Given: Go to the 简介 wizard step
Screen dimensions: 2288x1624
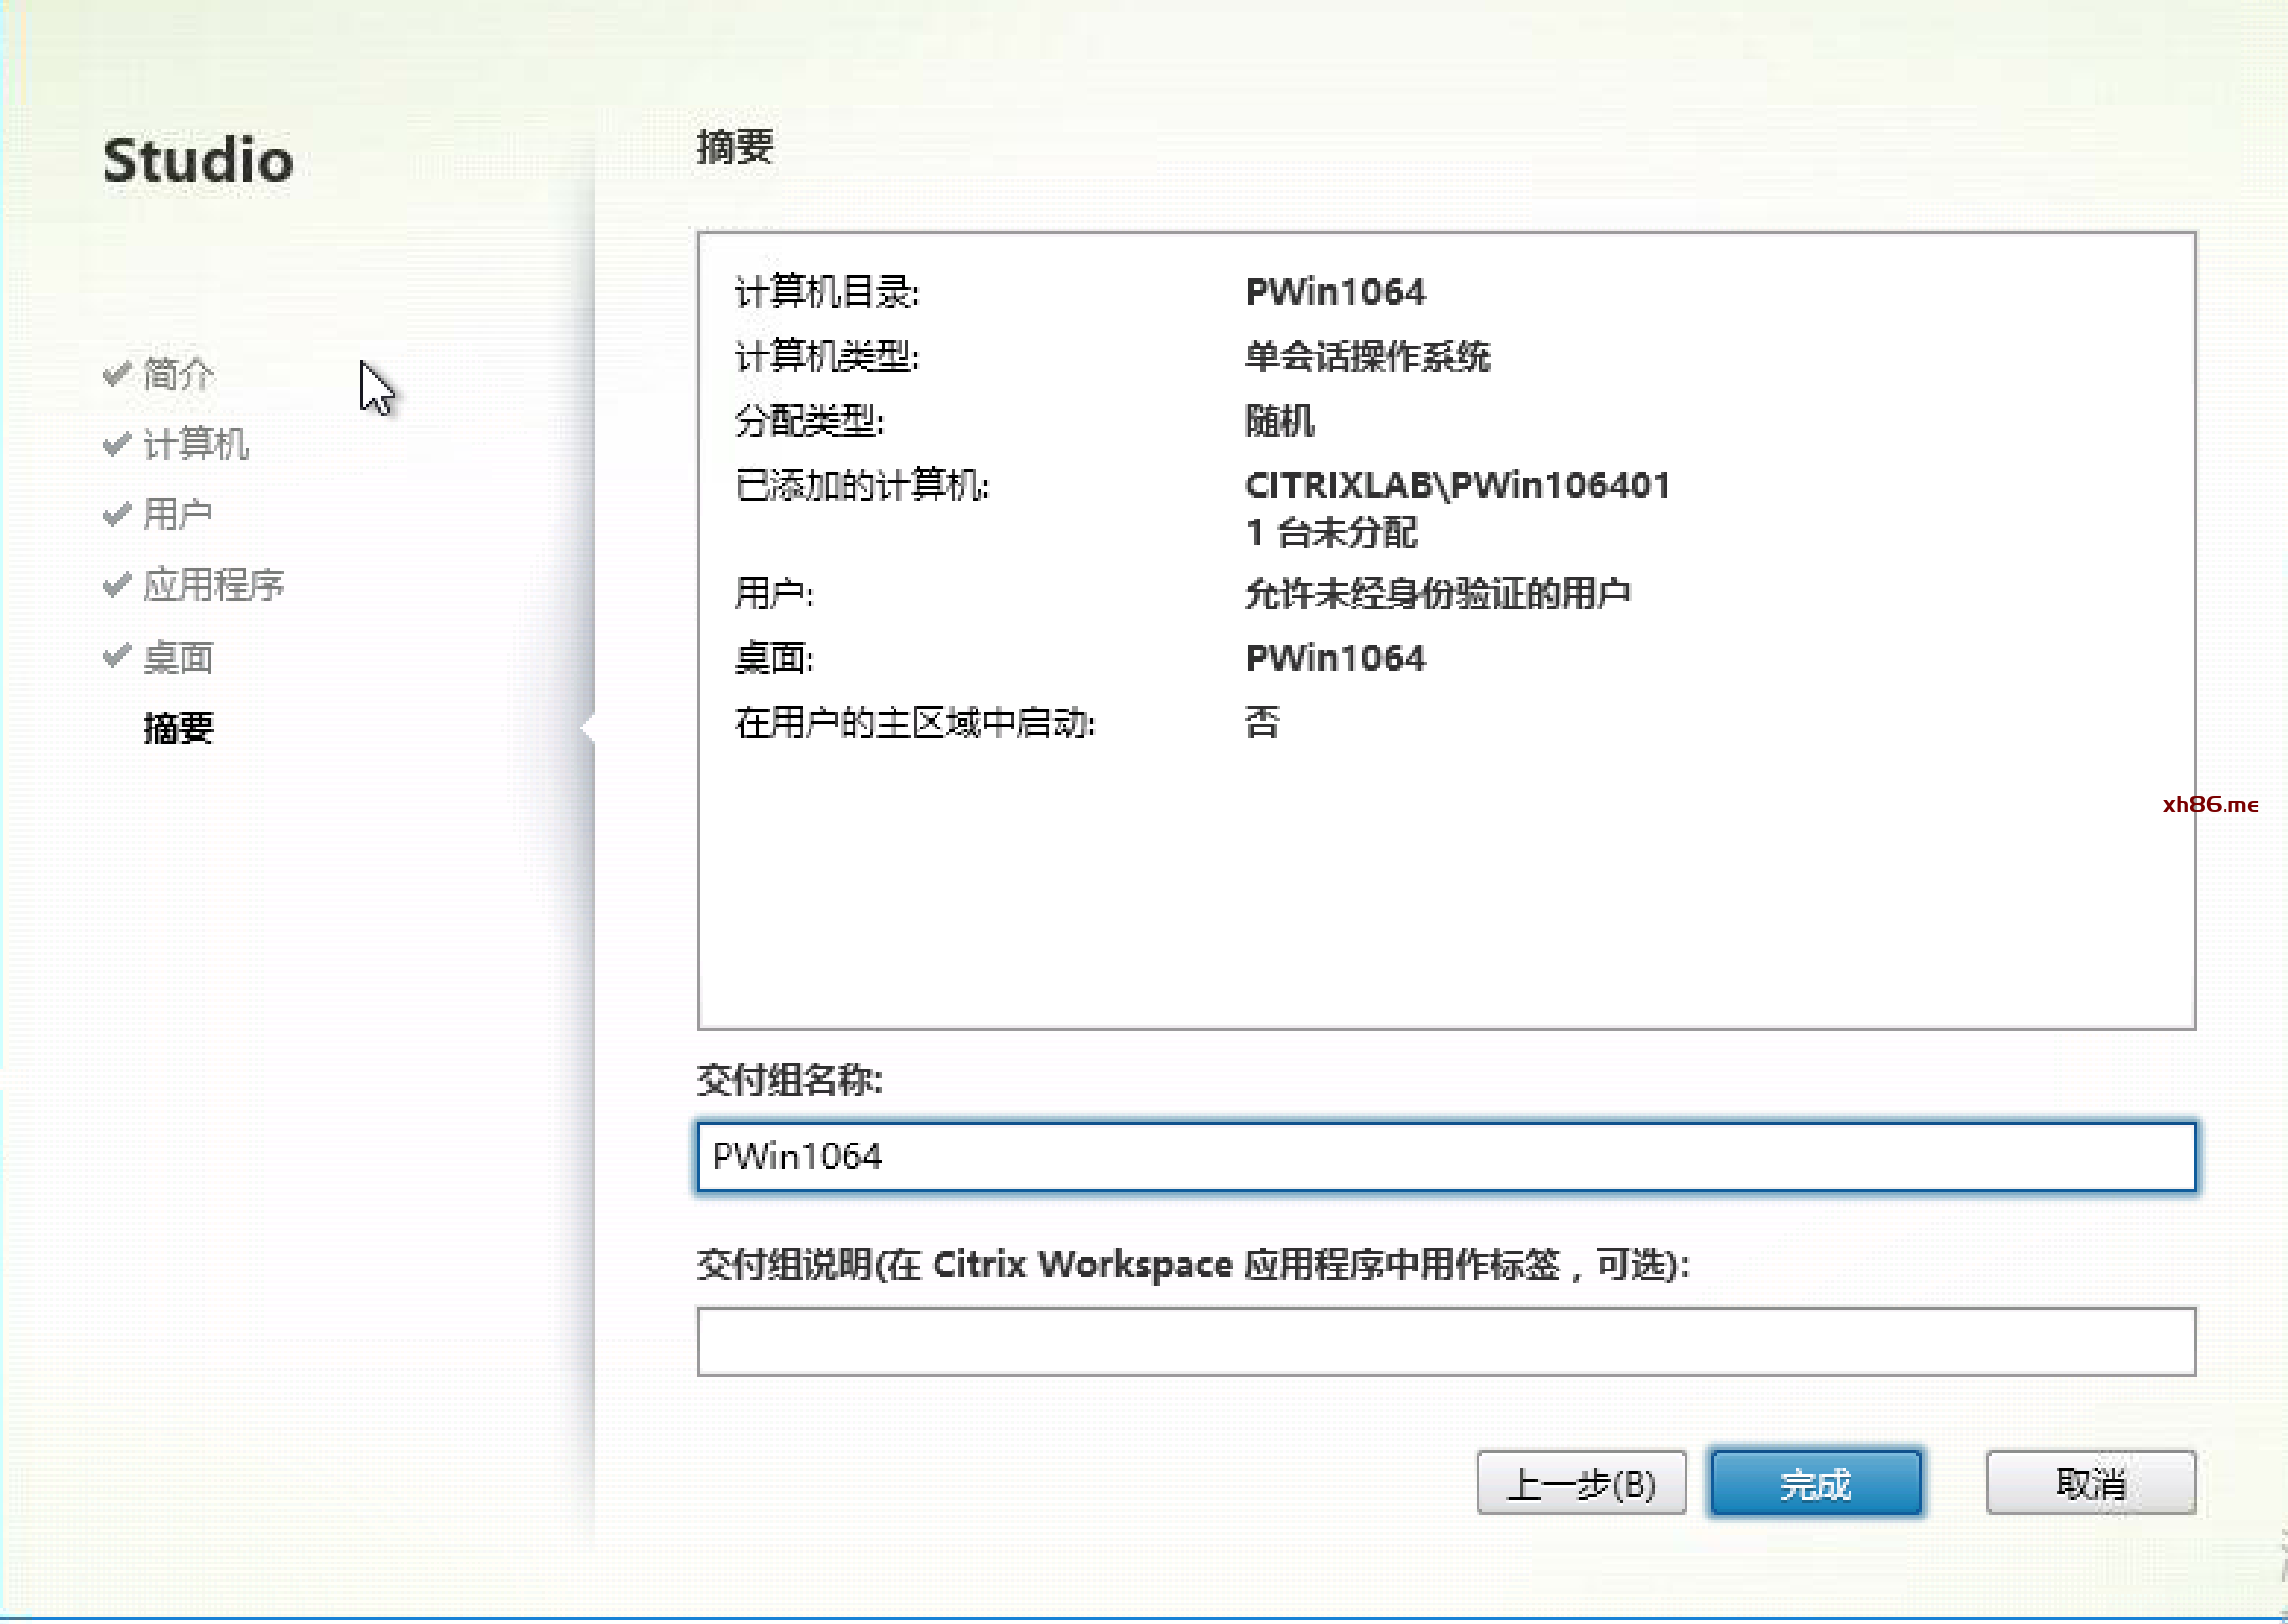Looking at the screenshot, I should (178, 375).
